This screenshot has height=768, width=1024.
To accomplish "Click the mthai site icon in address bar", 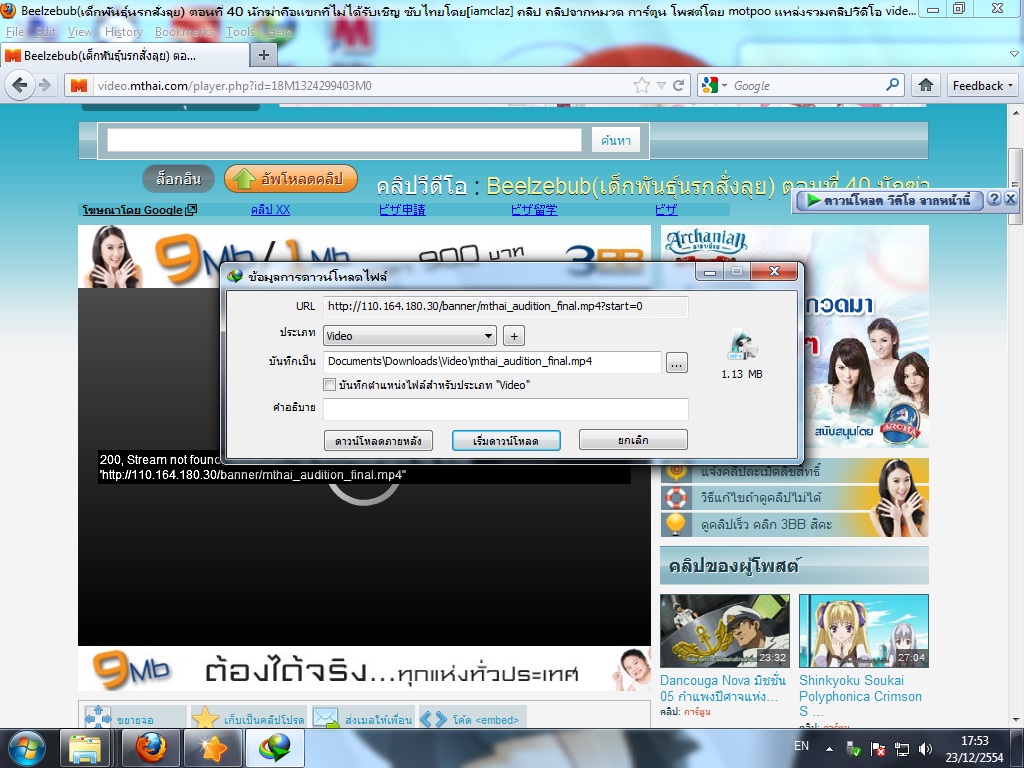I will point(79,86).
